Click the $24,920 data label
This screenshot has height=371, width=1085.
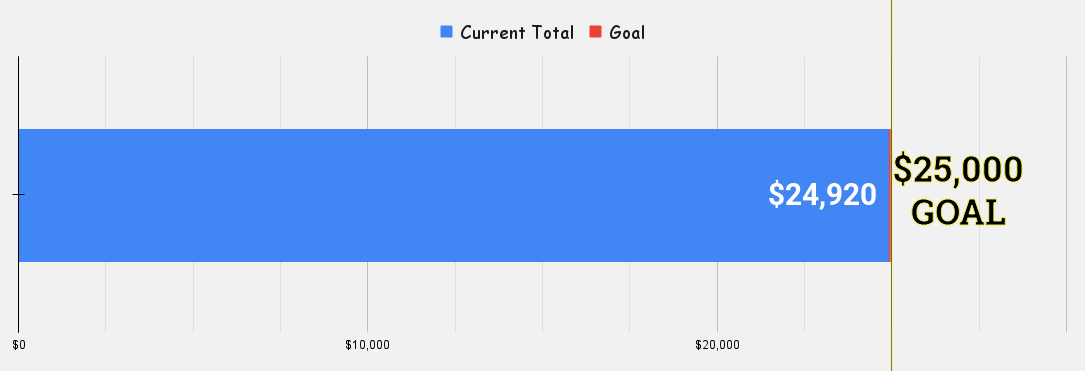(822, 195)
